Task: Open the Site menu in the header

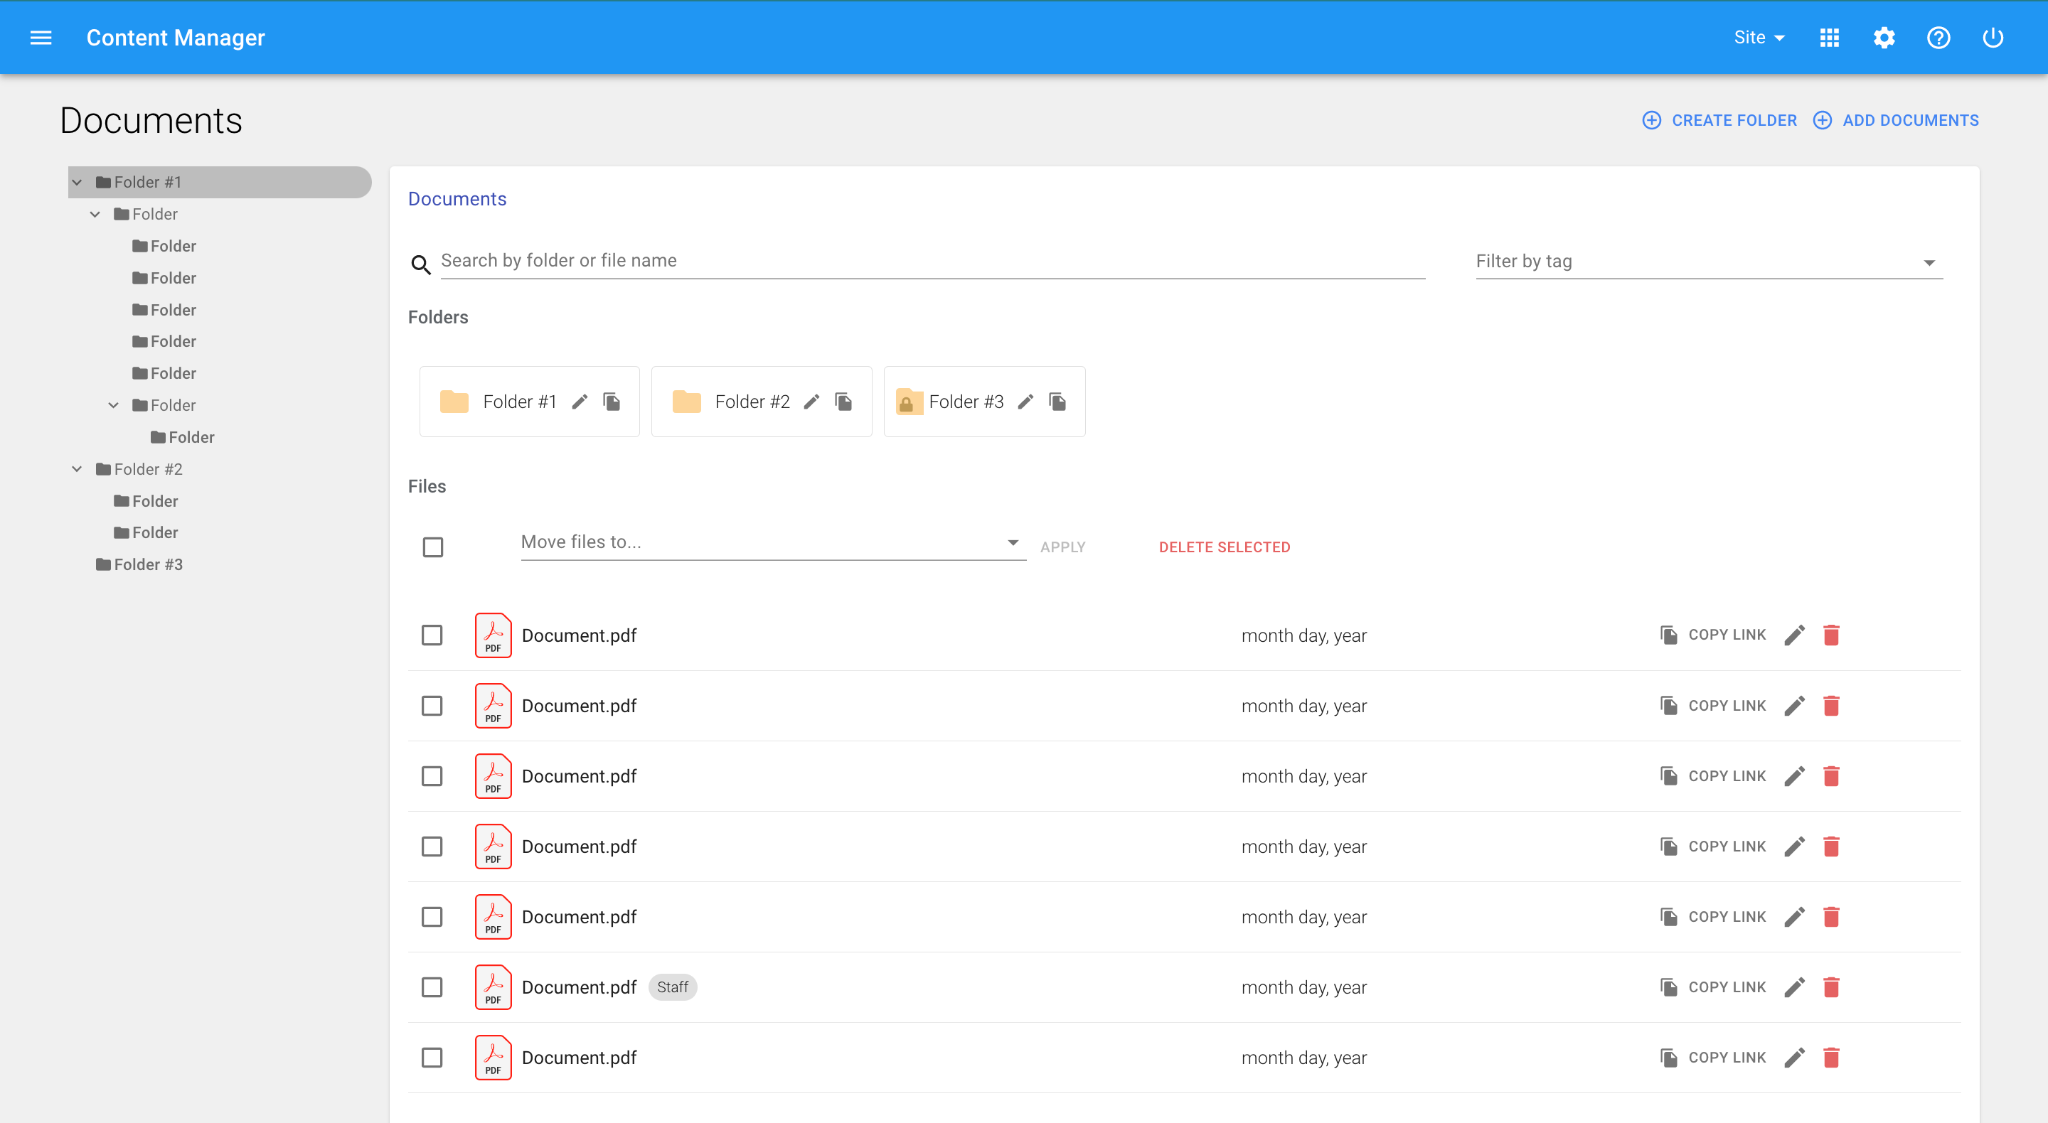Action: pyautogui.click(x=1759, y=38)
